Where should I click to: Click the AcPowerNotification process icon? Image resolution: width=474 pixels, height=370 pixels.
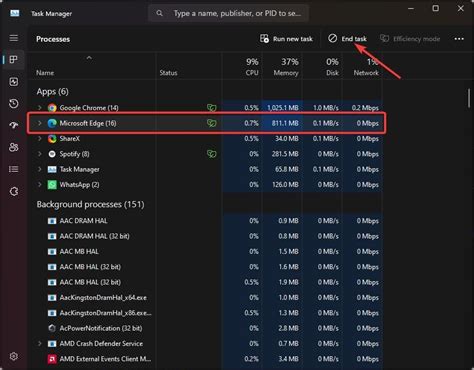52,328
